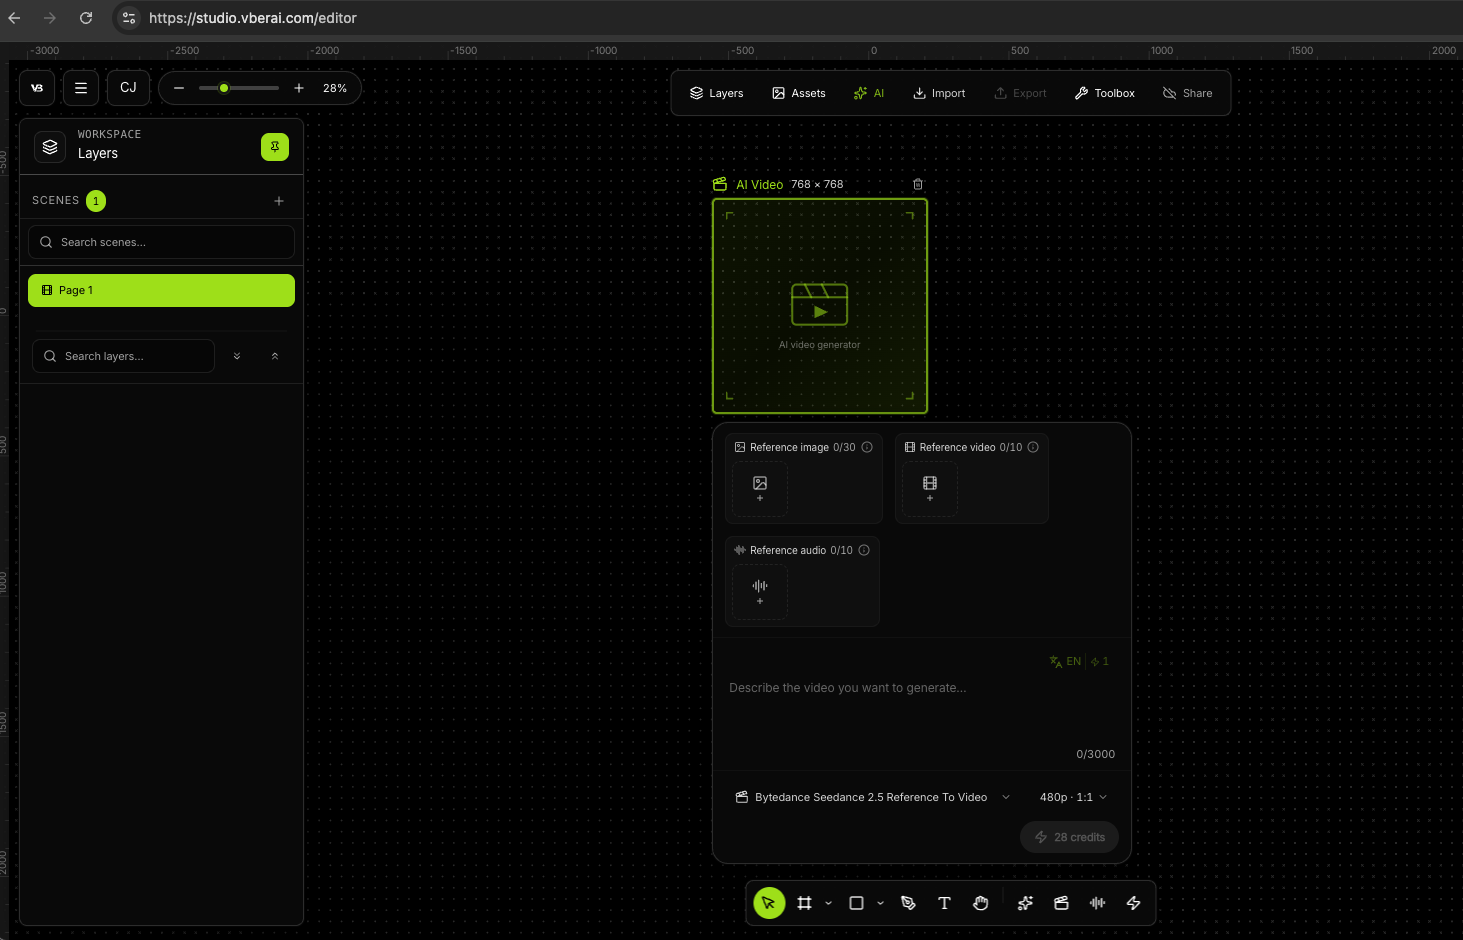Add a reference image
Viewport: 1463px width, 940px height.
tap(760, 489)
